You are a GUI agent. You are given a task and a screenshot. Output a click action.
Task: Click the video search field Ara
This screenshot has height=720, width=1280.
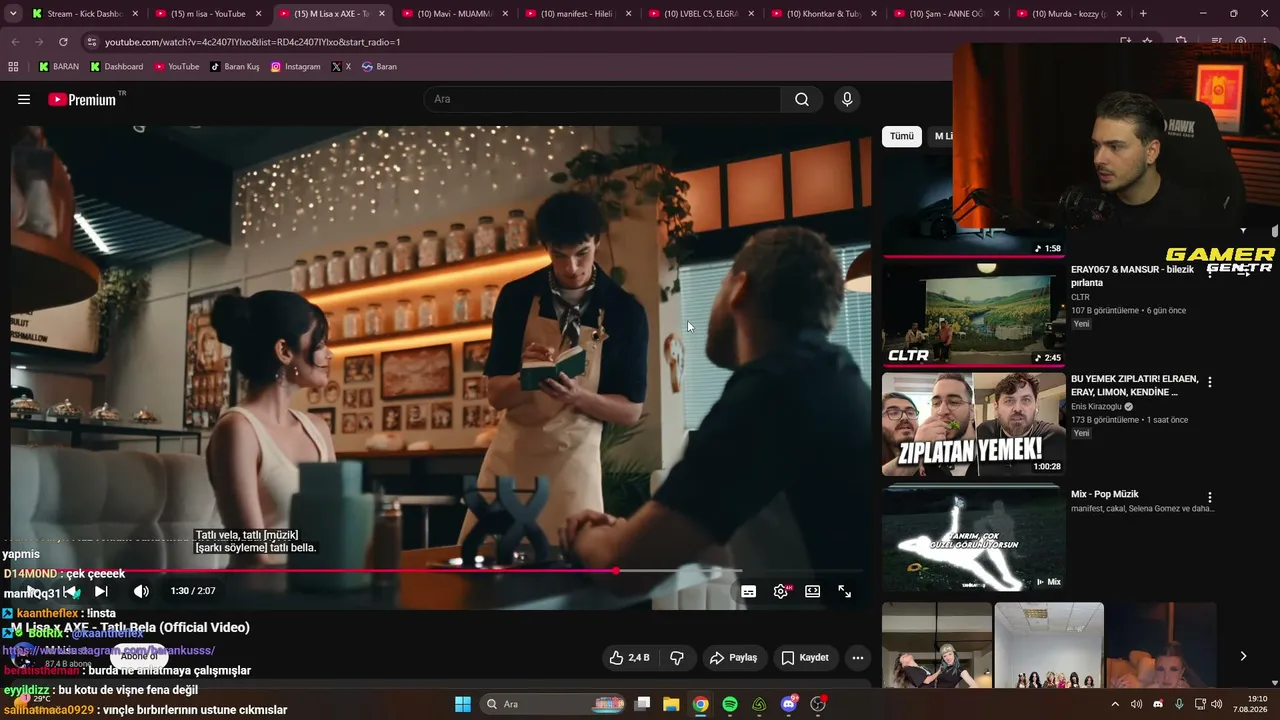coord(603,99)
